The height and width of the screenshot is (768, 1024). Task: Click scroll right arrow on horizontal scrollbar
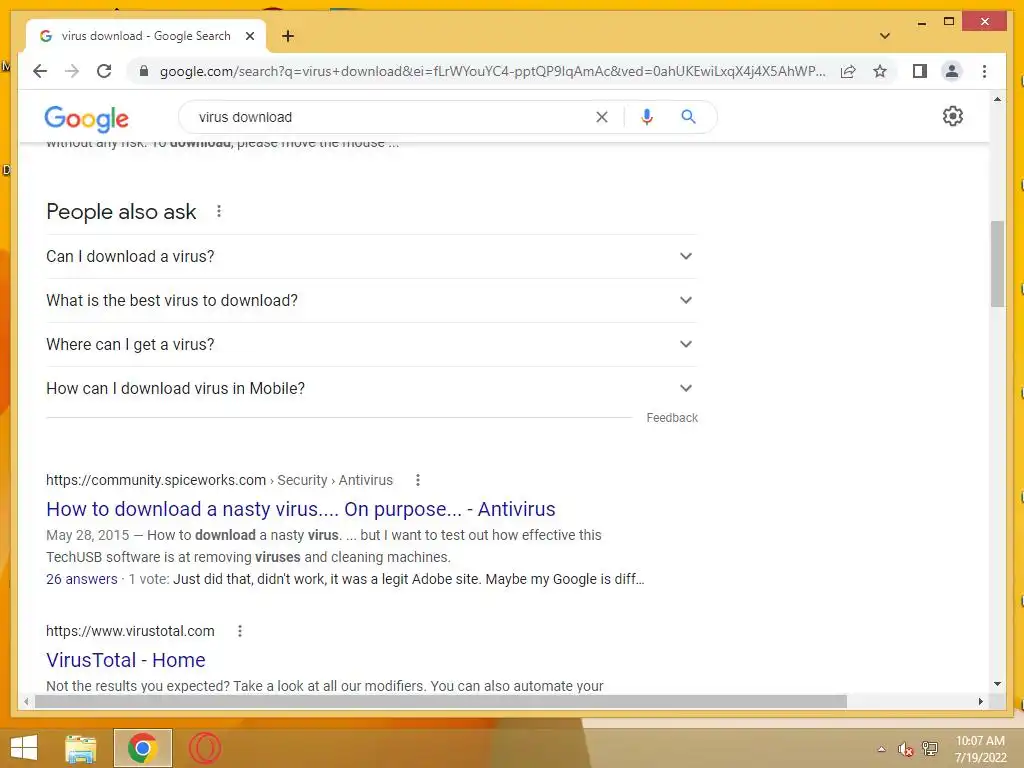tap(981, 701)
